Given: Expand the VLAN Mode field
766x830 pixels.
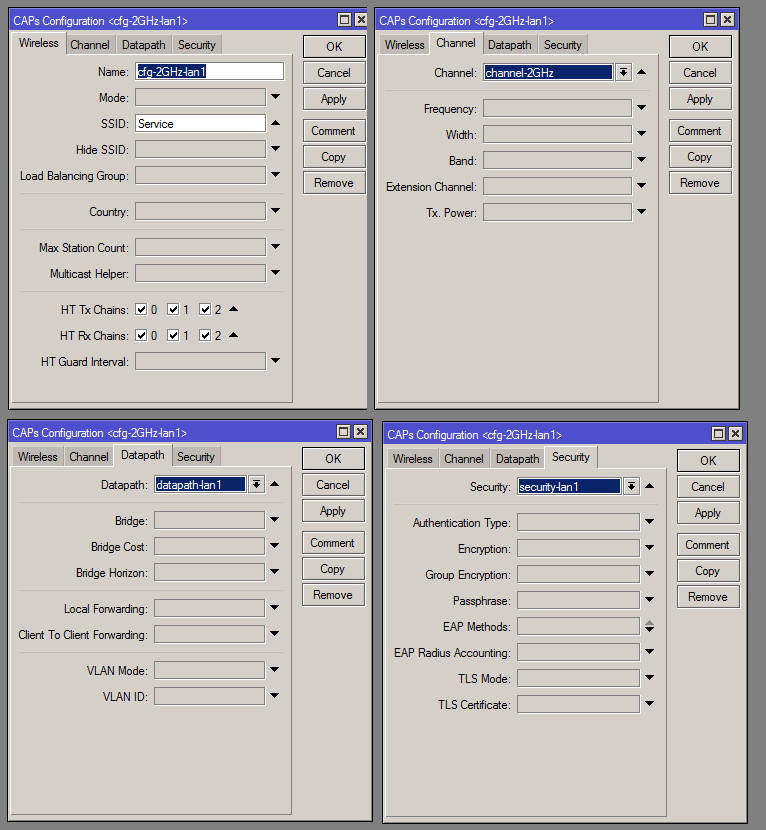Looking at the screenshot, I should [x=274, y=670].
